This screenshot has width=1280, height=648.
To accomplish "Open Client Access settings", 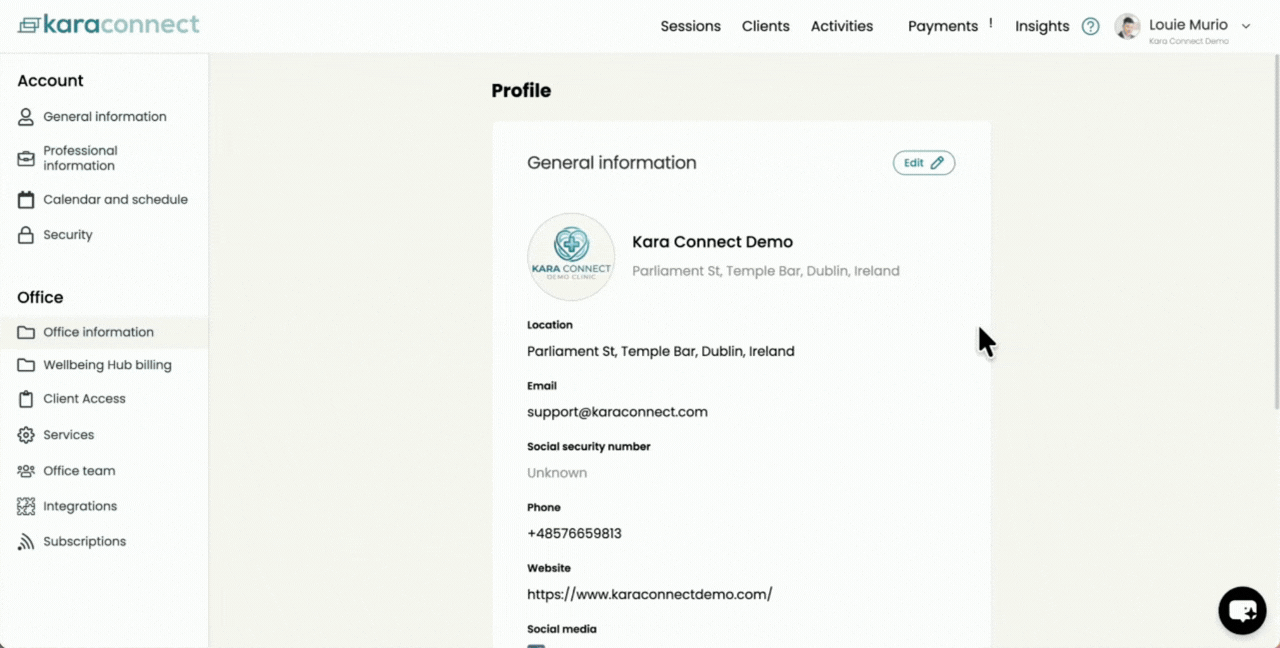I will pos(104,399).
